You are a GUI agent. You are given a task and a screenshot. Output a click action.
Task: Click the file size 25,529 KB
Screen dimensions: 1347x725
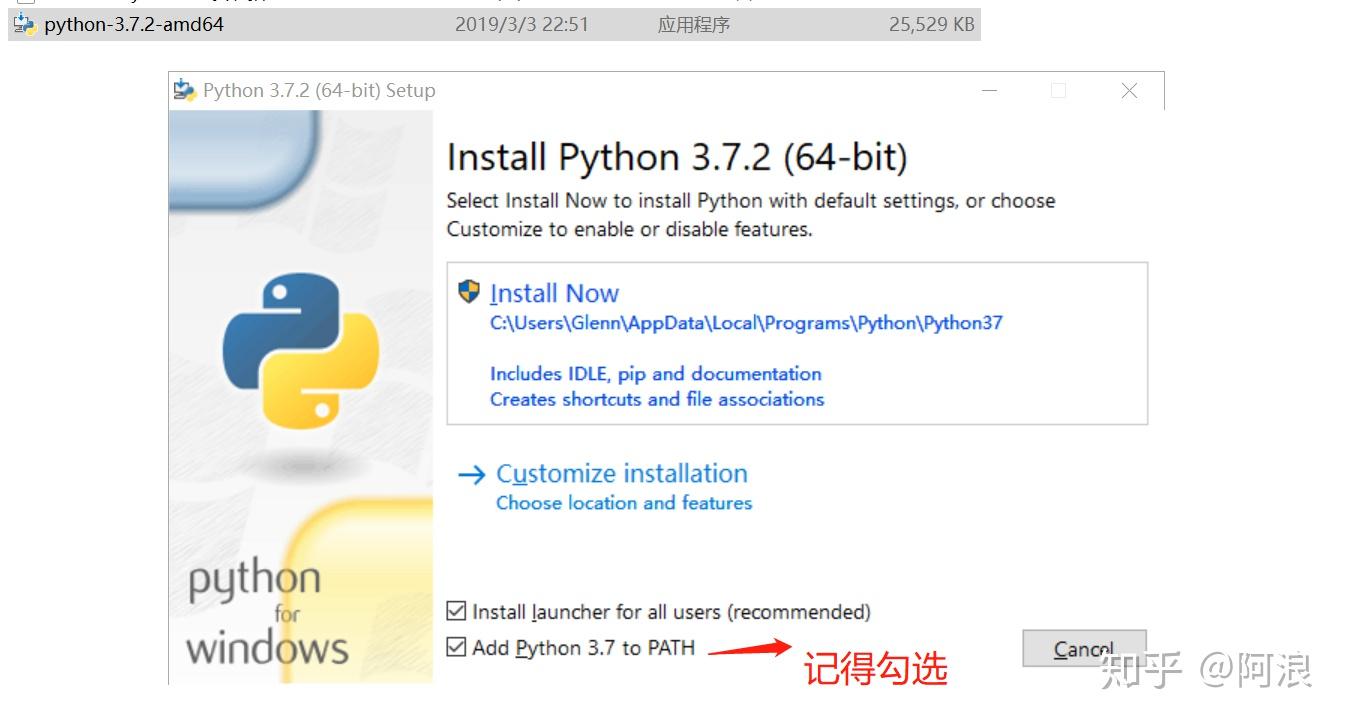931,24
